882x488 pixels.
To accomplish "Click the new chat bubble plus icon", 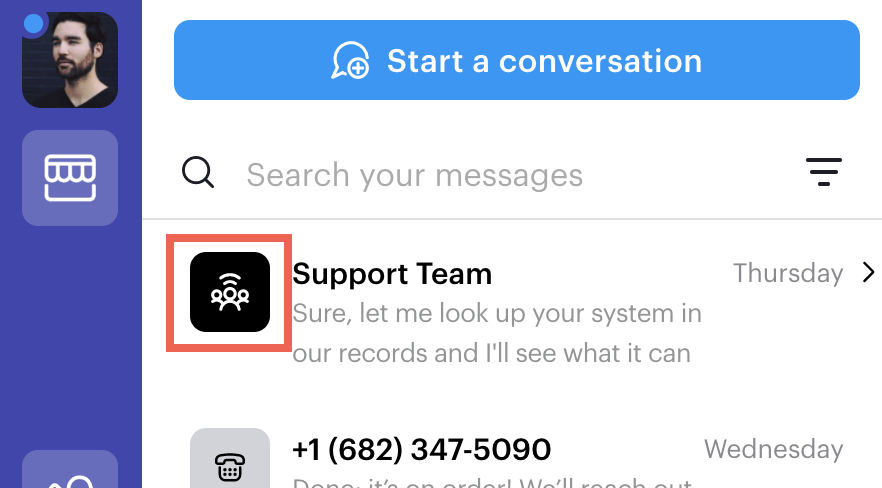I will click(x=350, y=60).
